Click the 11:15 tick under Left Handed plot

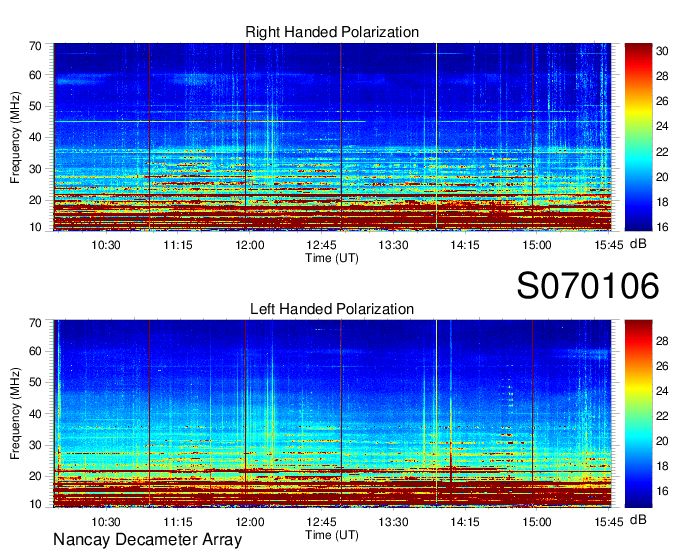coord(178,522)
